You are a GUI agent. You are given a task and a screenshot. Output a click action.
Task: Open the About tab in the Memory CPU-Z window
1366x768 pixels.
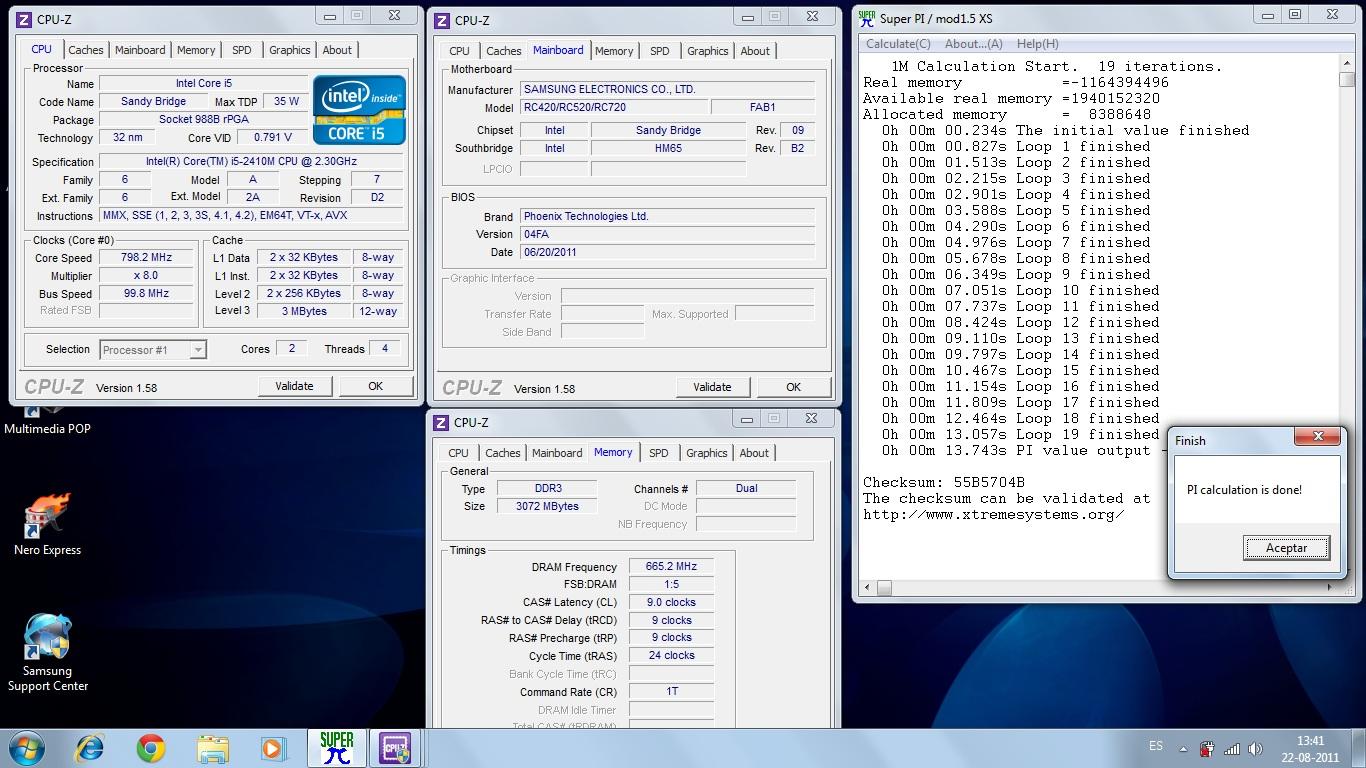tap(754, 453)
